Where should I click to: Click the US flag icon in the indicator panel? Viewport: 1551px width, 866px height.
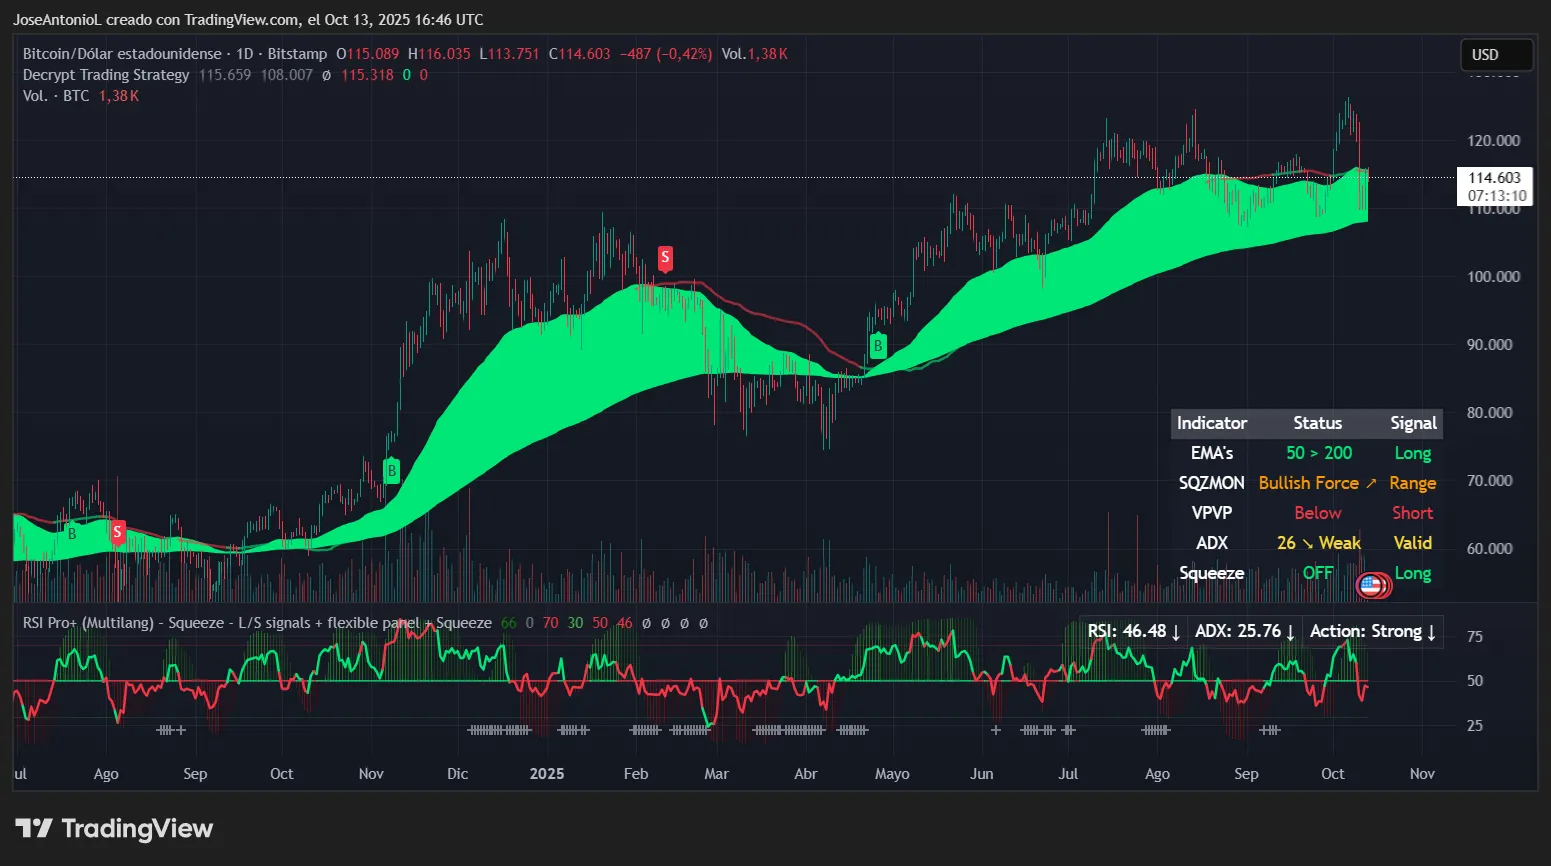click(1371, 584)
